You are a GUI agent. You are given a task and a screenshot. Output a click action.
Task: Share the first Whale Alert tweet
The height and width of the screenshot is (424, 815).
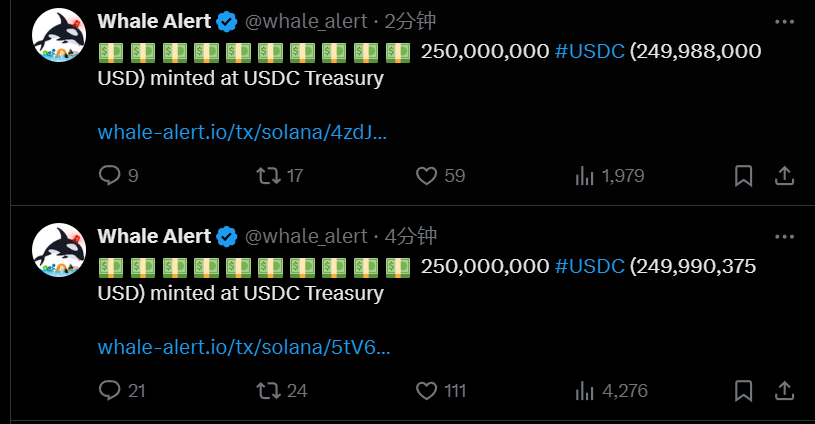[785, 176]
